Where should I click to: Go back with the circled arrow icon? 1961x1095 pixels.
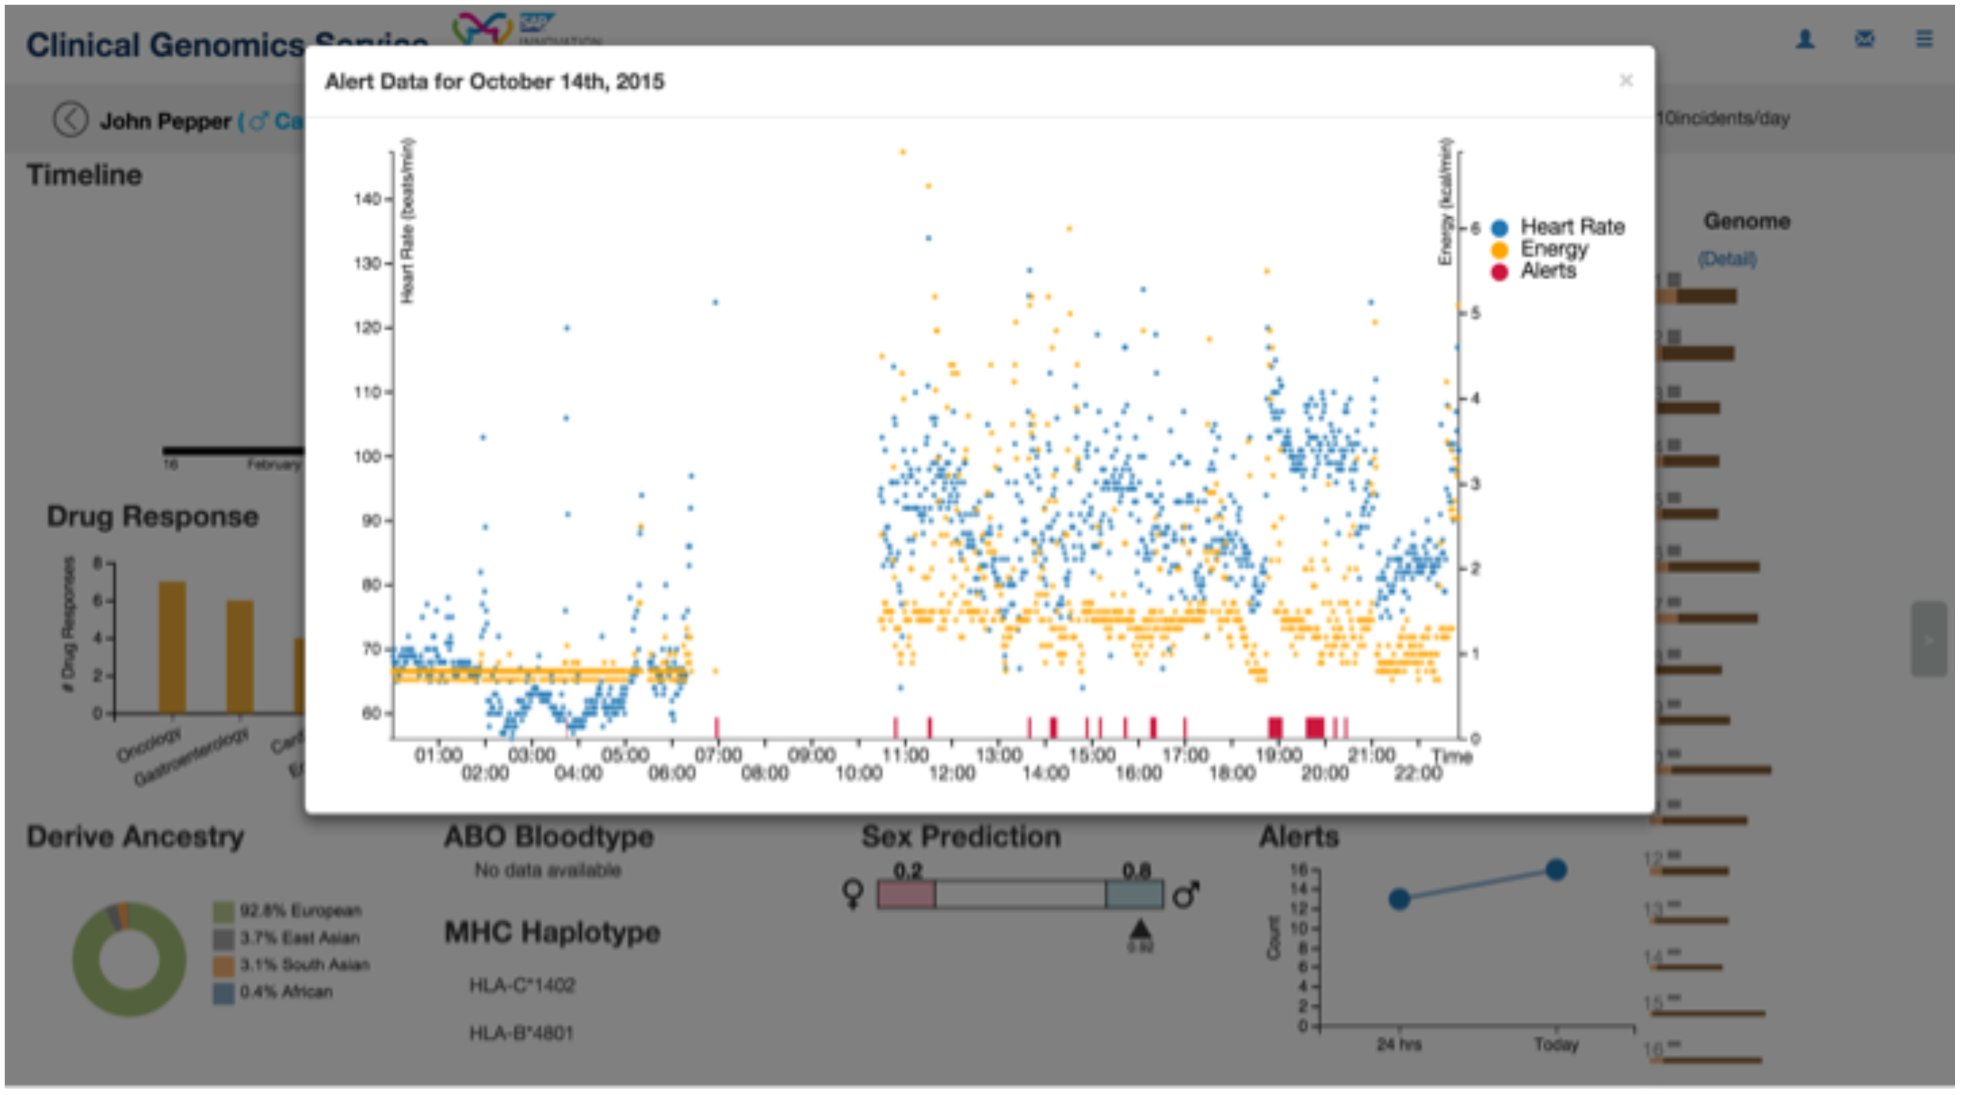70,120
